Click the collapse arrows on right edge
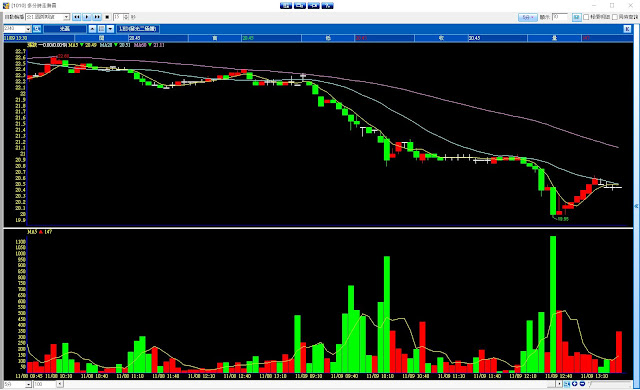 (636, 206)
